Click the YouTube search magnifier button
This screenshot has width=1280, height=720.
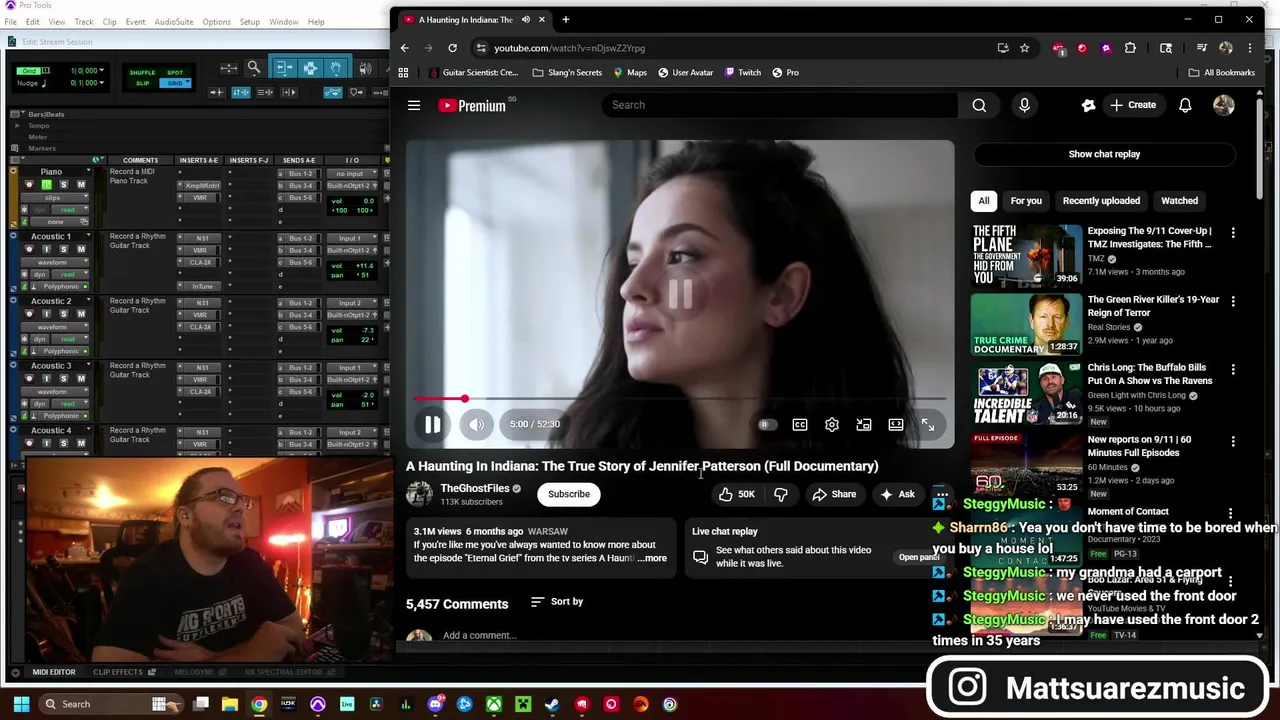coord(979,105)
